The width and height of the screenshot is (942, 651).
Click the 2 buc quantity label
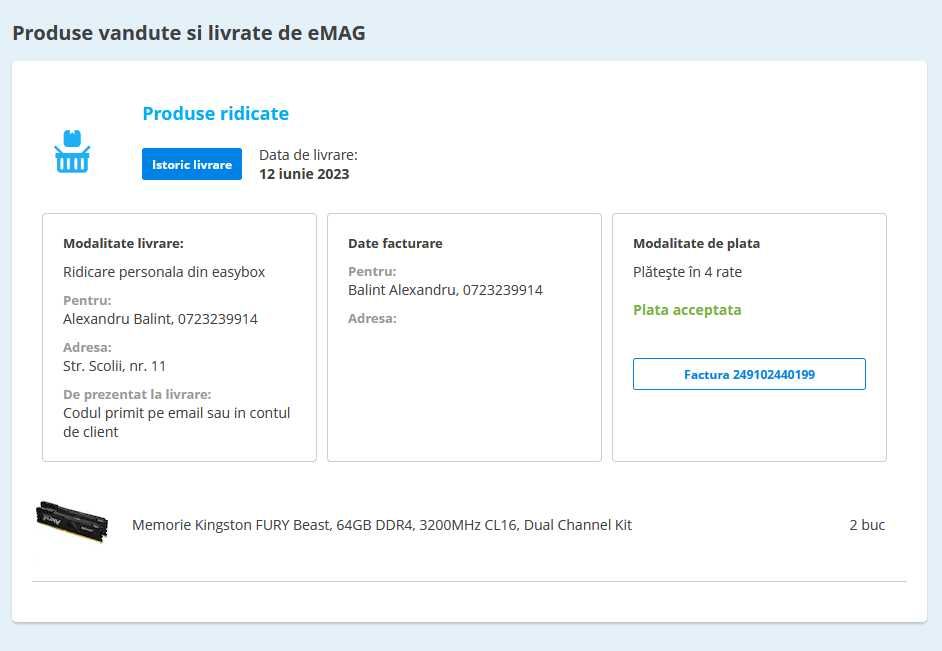867,525
